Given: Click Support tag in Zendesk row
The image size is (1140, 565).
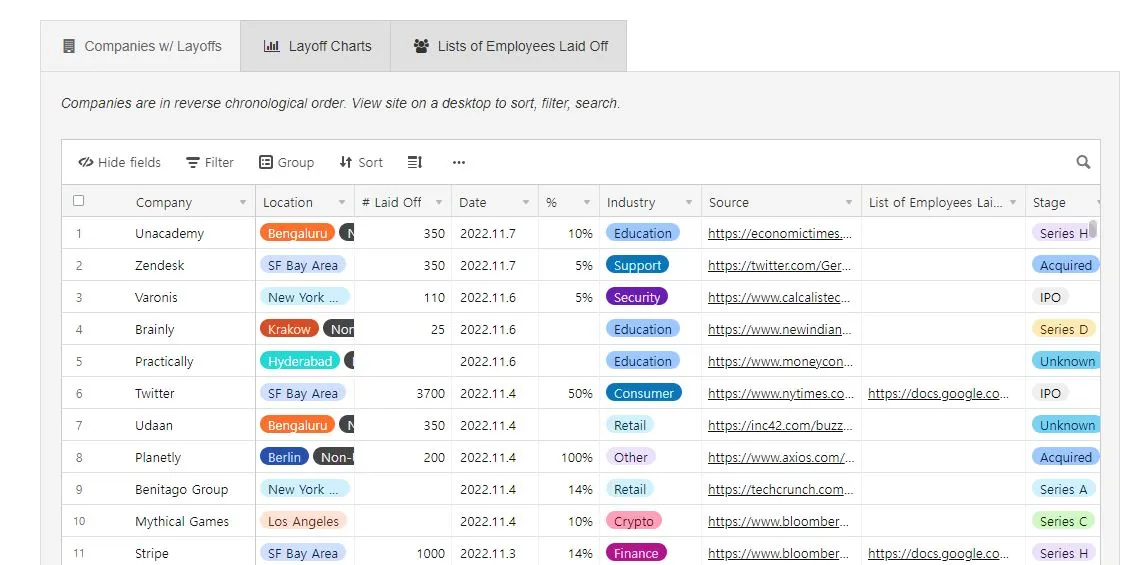Looking at the screenshot, I should coord(637,265).
